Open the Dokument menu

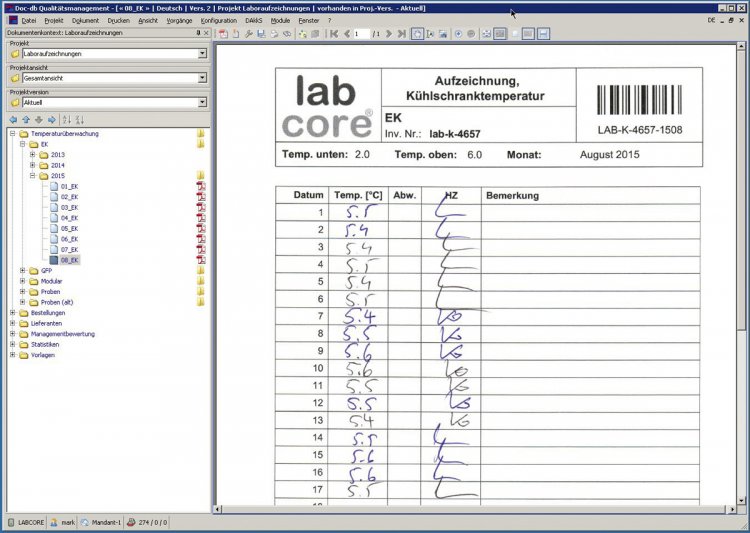[x=85, y=21]
